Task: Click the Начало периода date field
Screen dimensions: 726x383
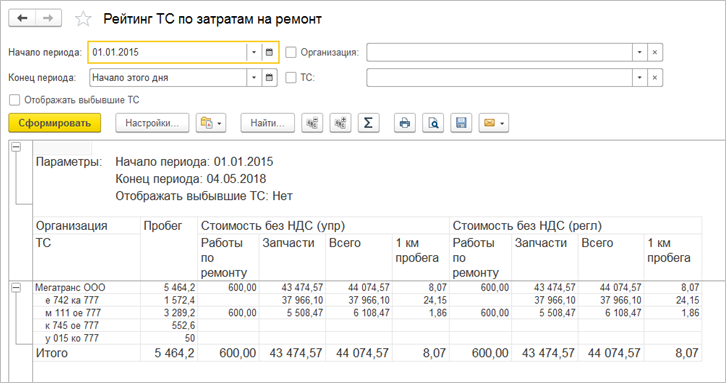Action: coord(168,52)
